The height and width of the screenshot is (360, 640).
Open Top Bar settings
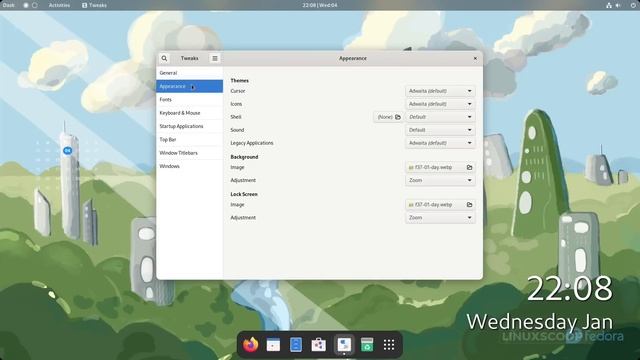coord(189,140)
